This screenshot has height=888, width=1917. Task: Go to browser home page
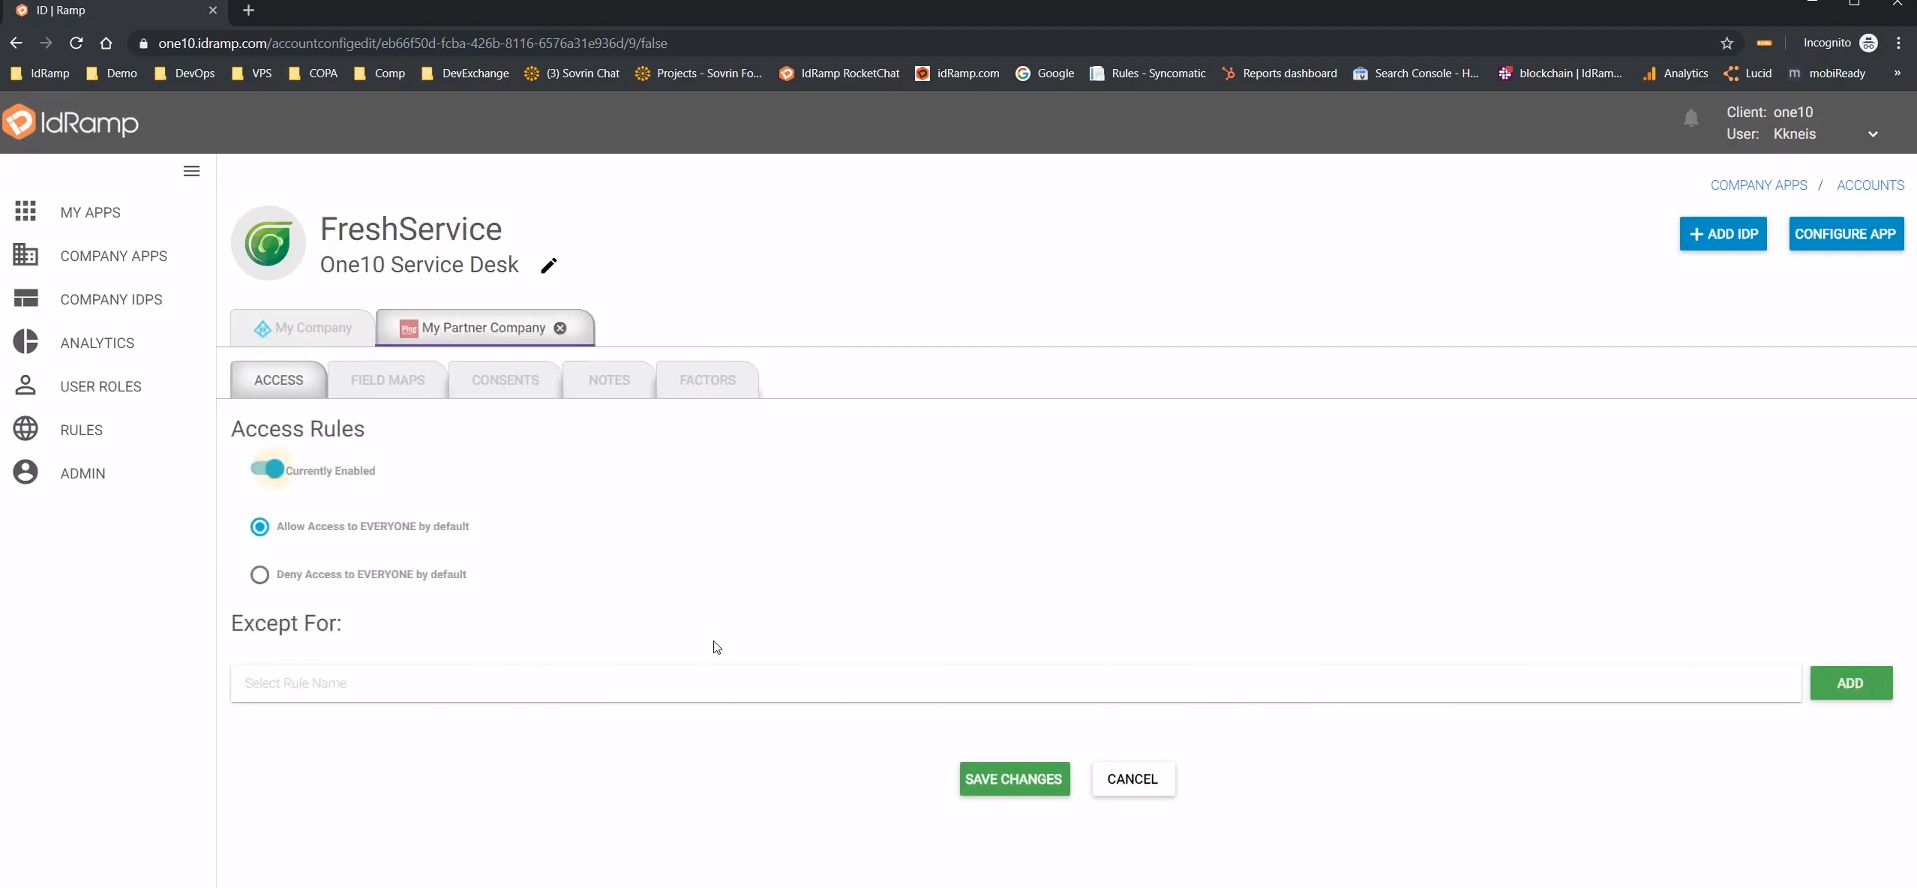tap(106, 43)
